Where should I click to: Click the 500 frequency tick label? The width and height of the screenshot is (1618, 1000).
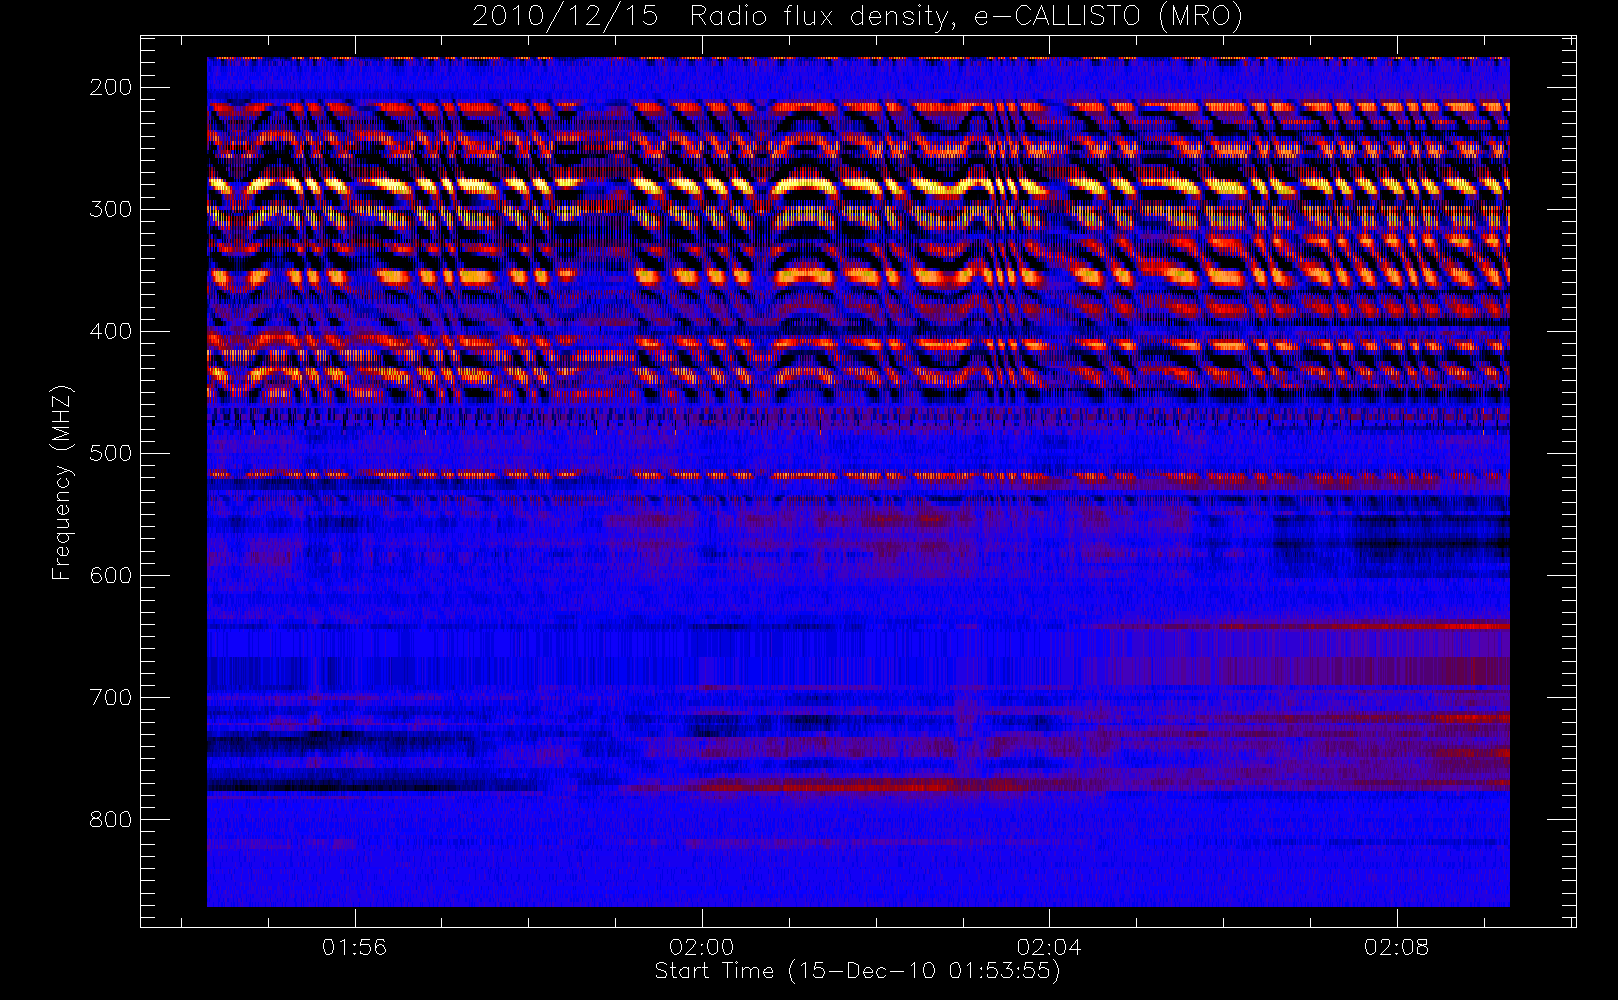point(110,453)
